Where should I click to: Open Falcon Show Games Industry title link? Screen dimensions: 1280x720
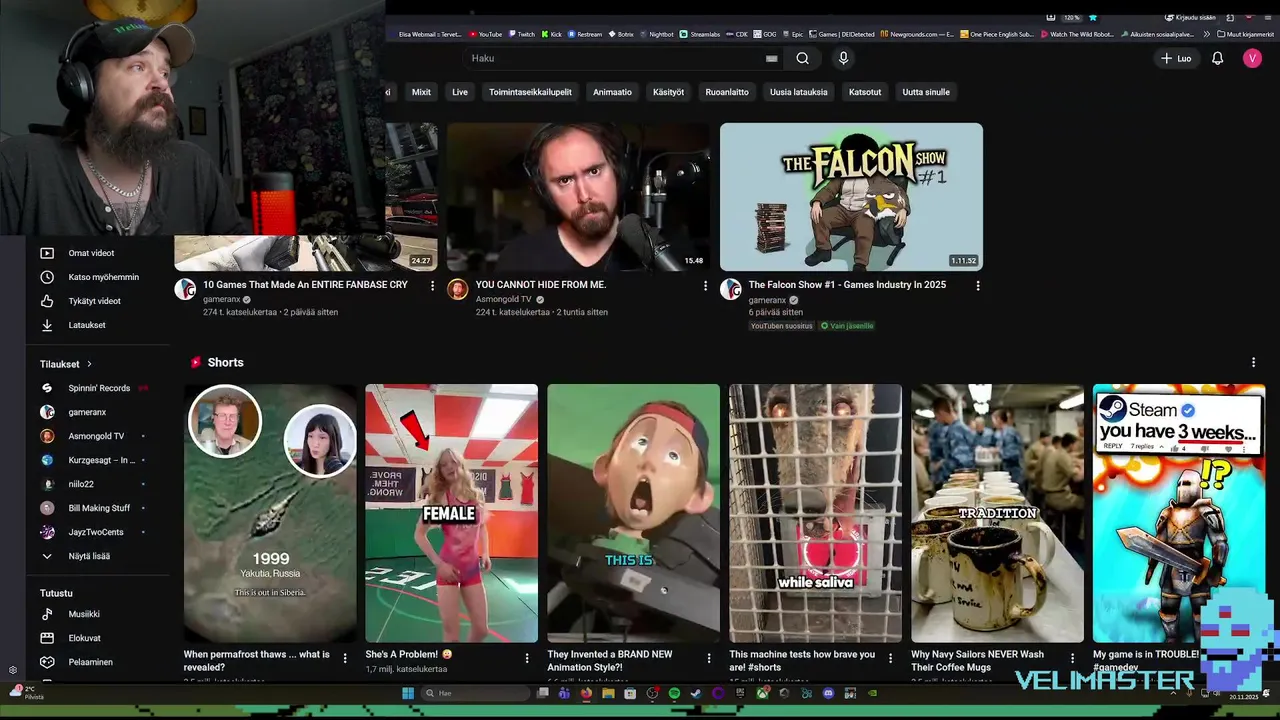[847, 285]
